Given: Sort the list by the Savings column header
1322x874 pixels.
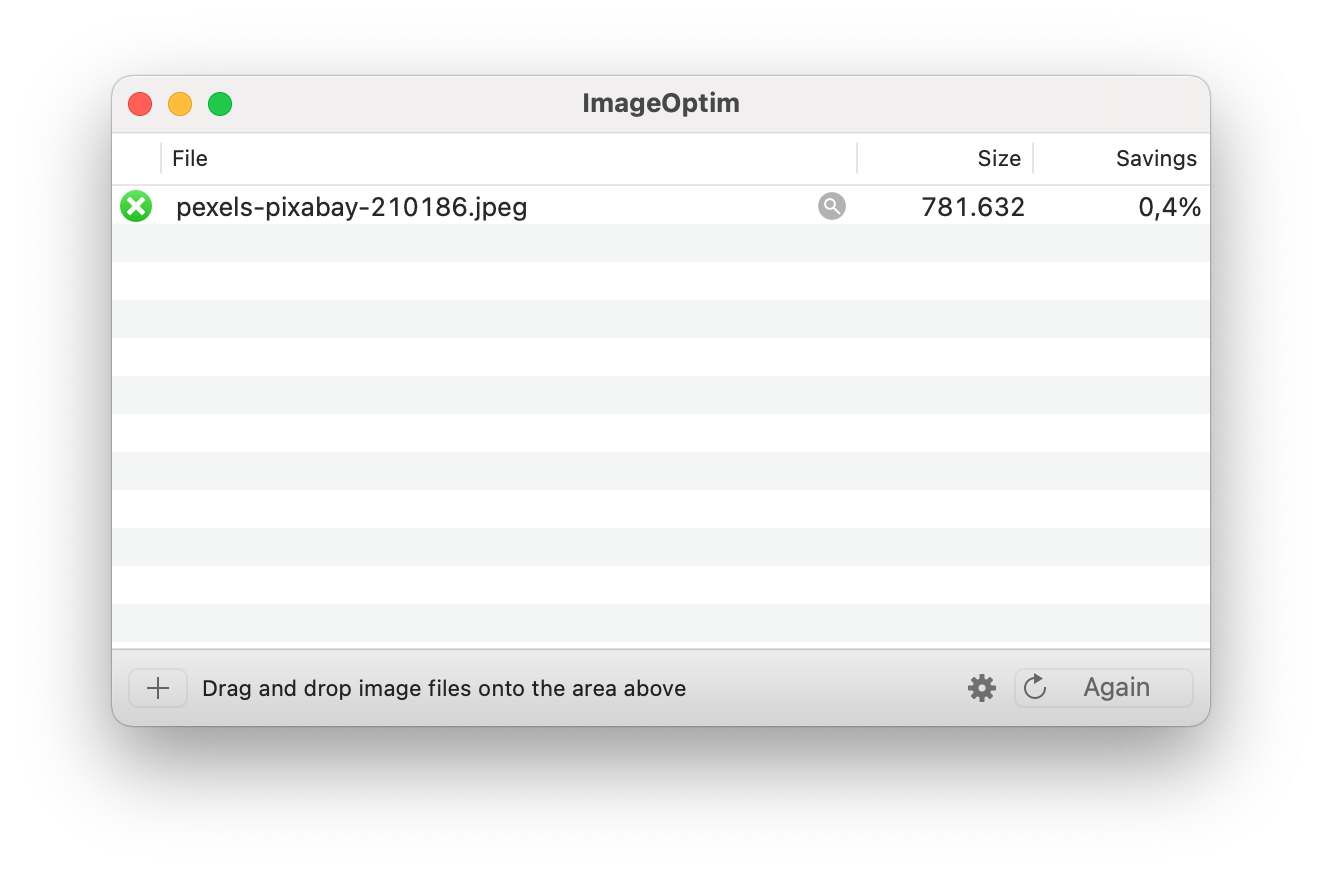Looking at the screenshot, I should 1155,158.
